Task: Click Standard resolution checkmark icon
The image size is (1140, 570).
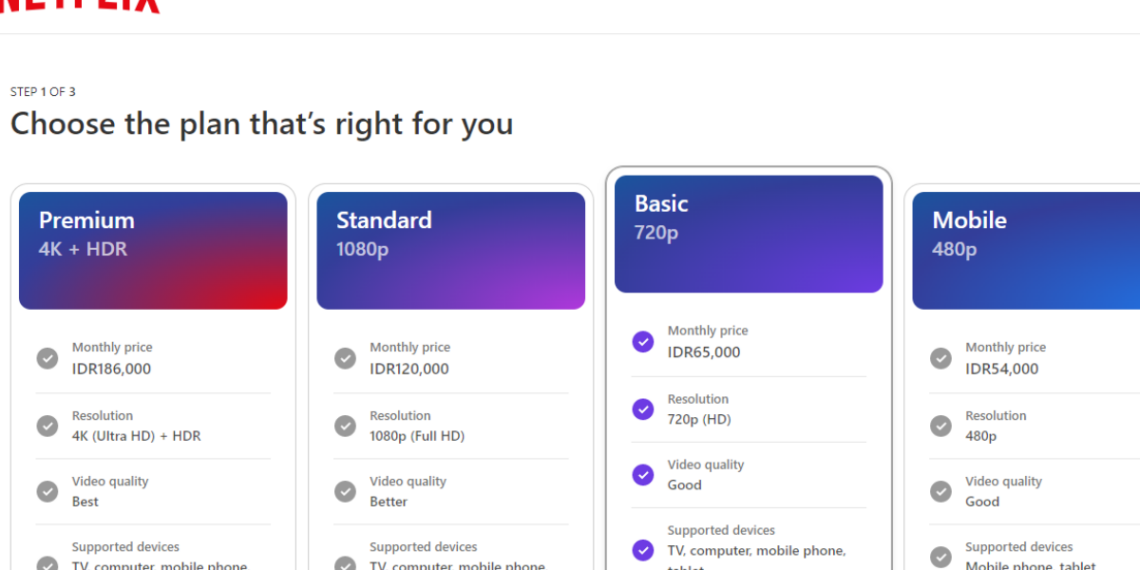Action: coord(345,426)
